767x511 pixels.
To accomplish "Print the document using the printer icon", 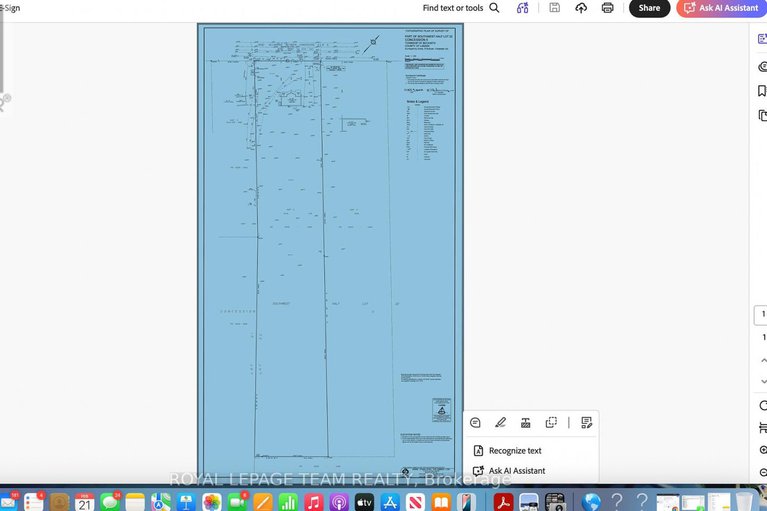I will point(607,8).
